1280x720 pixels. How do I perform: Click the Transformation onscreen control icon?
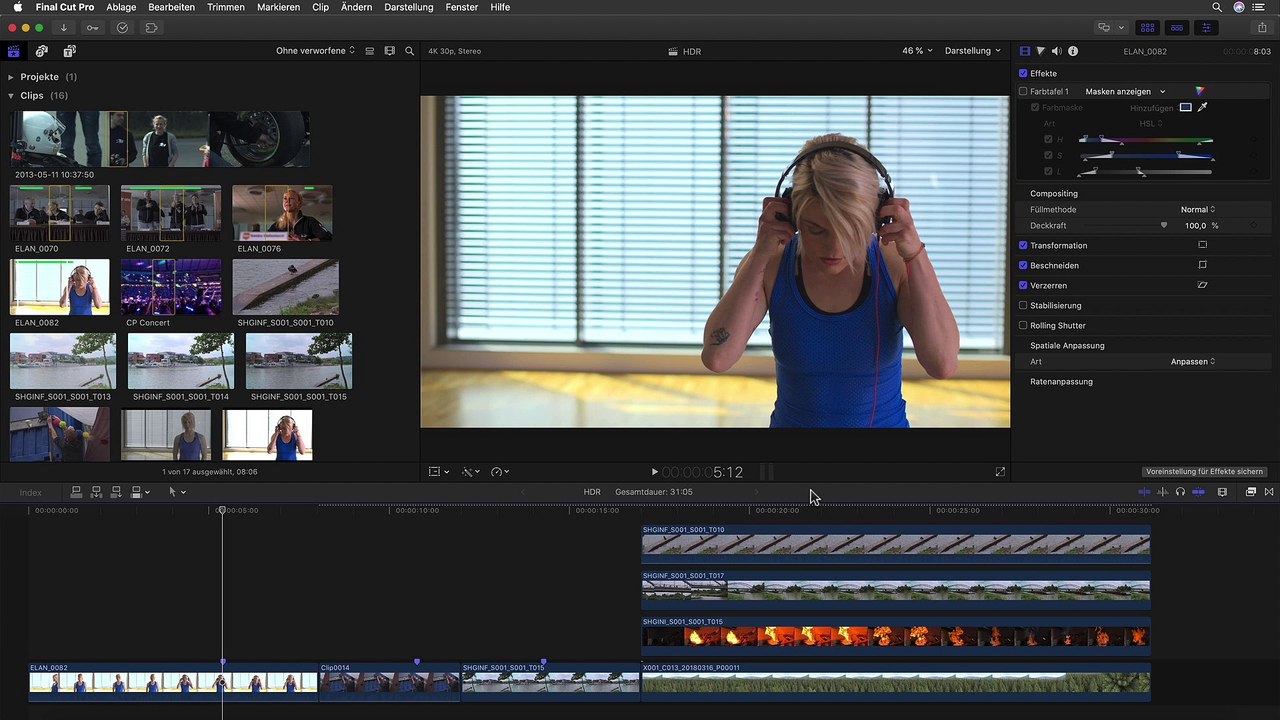pyautogui.click(x=1202, y=245)
